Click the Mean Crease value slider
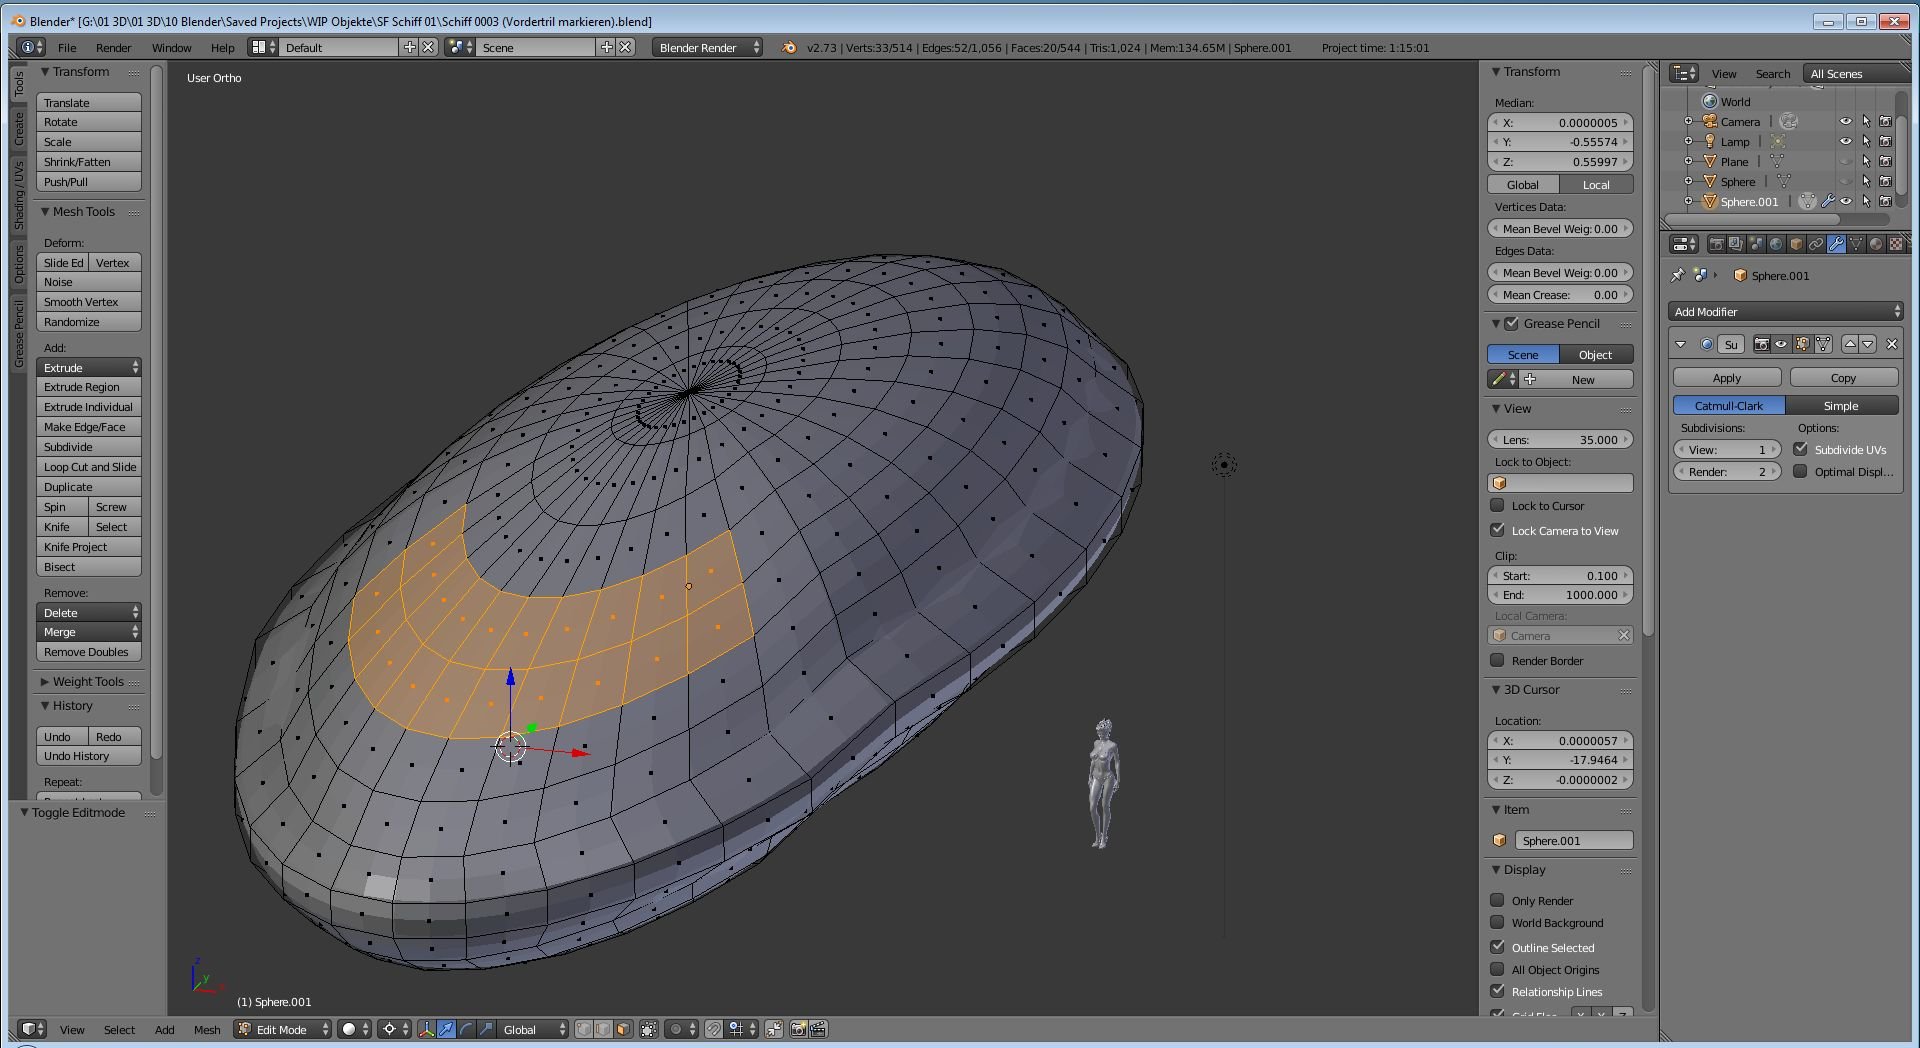The image size is (1920, 1048). [x=1559, y=295]
